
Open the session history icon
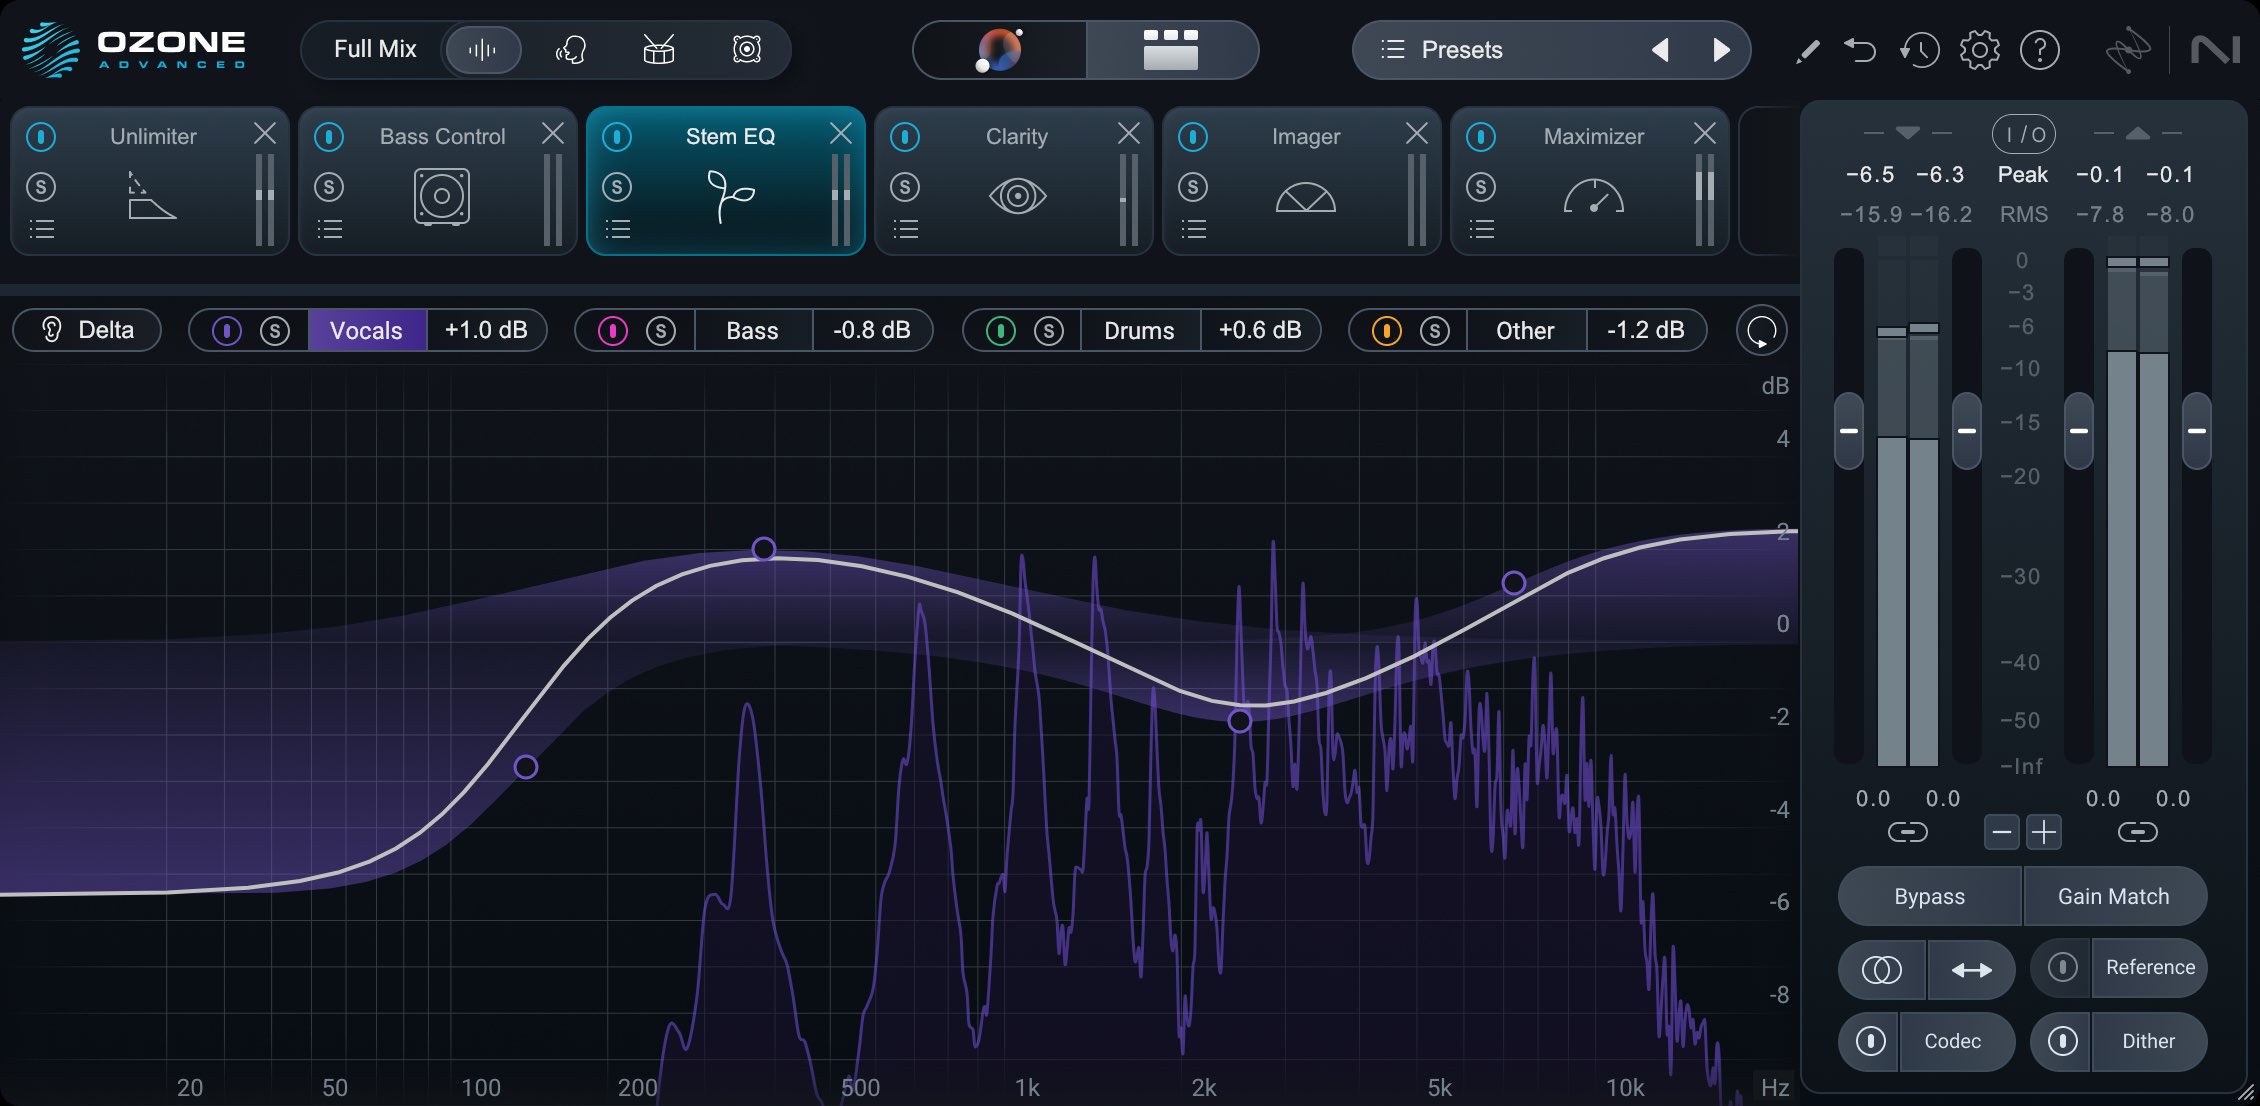[1920, 49]
